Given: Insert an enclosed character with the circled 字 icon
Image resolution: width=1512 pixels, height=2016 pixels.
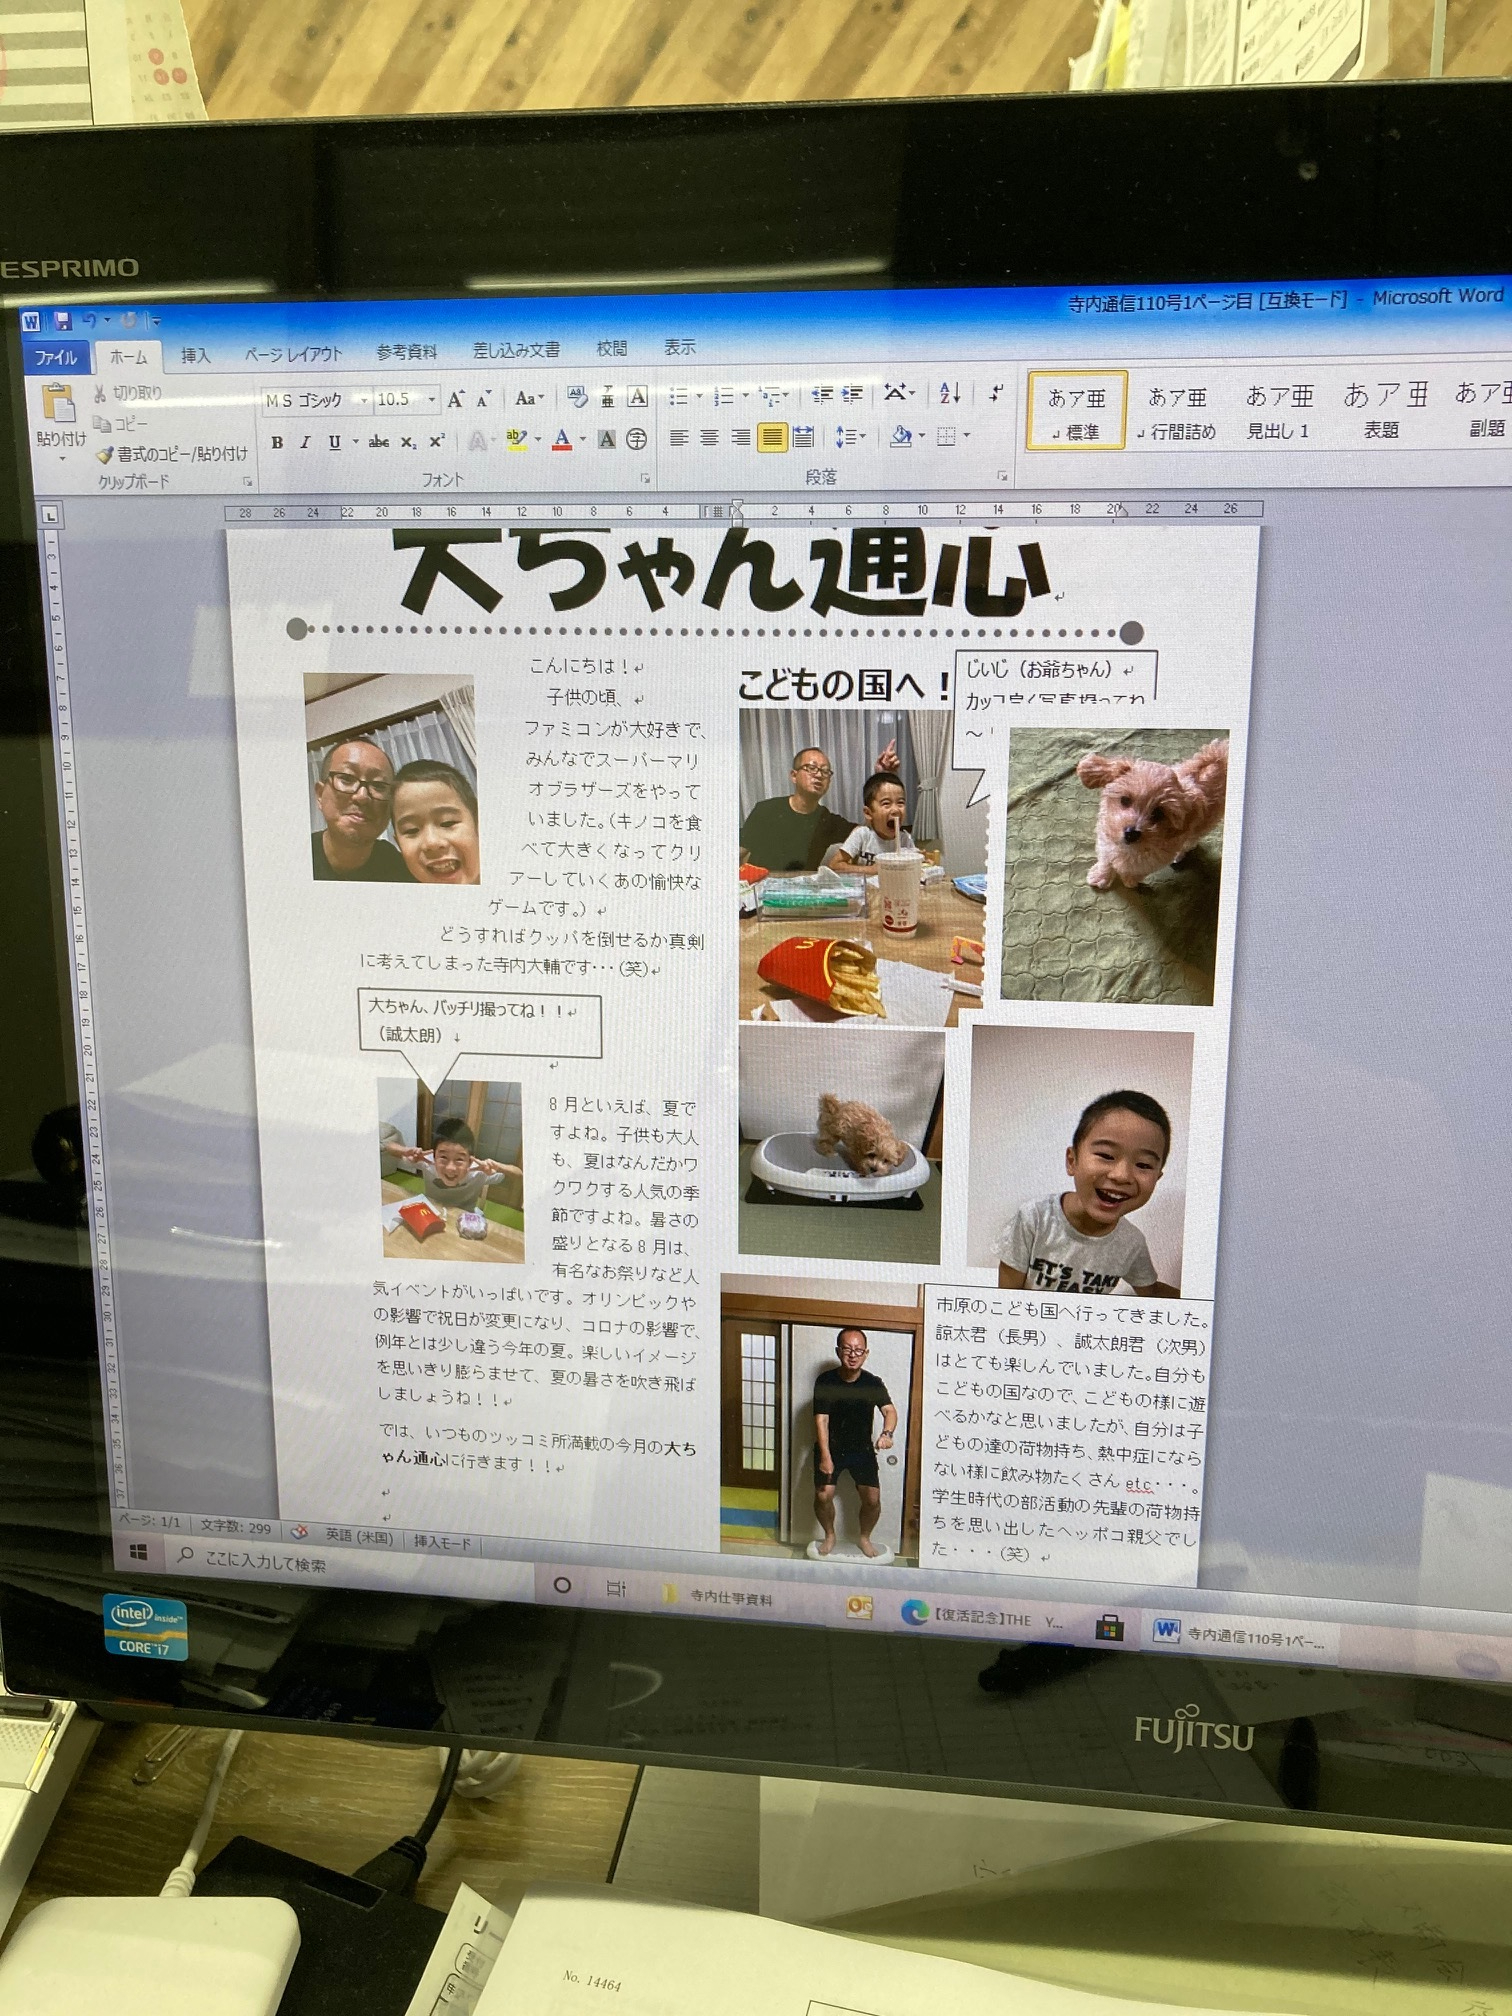Looking at the screenshot, I should pyautogui.click(x=636, y=439).
